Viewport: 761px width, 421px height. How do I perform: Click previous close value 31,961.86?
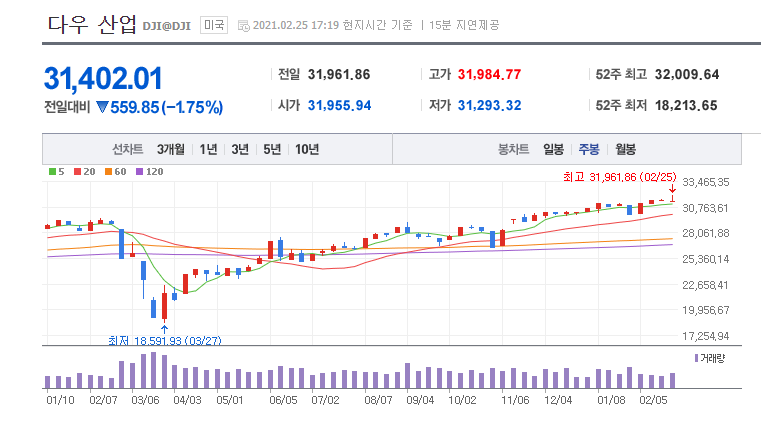(x=339, y=74)
